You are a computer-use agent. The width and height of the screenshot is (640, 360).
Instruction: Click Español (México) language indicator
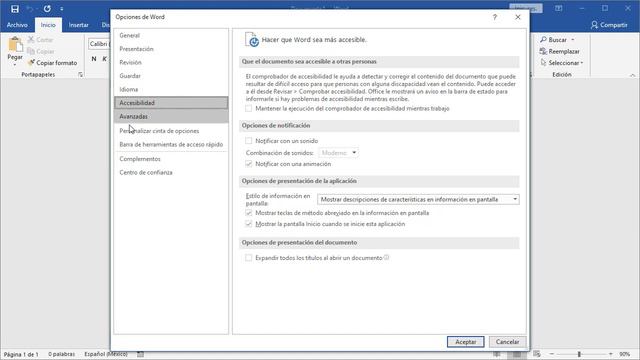106,354
